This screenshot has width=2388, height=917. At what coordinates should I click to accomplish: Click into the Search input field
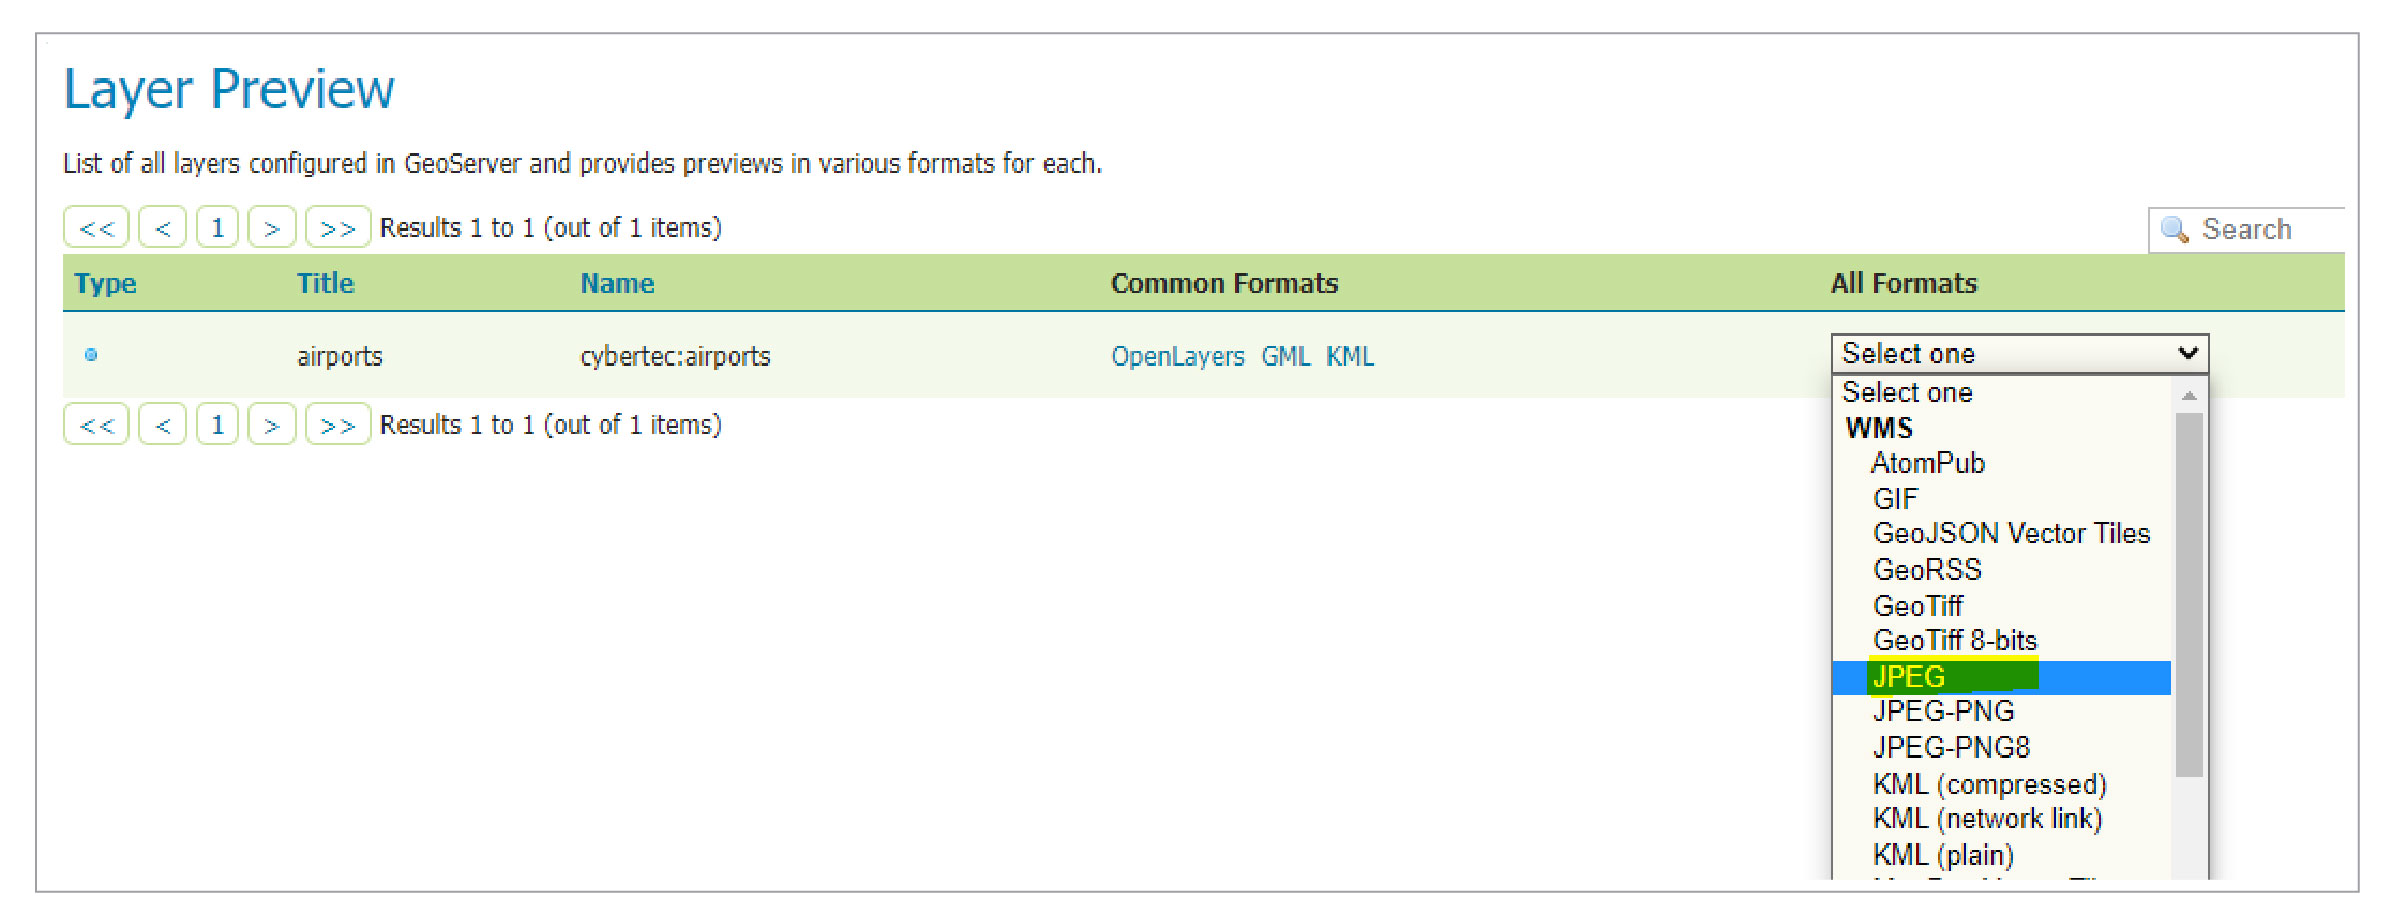pyautogui.click(x=2268, y=230)
